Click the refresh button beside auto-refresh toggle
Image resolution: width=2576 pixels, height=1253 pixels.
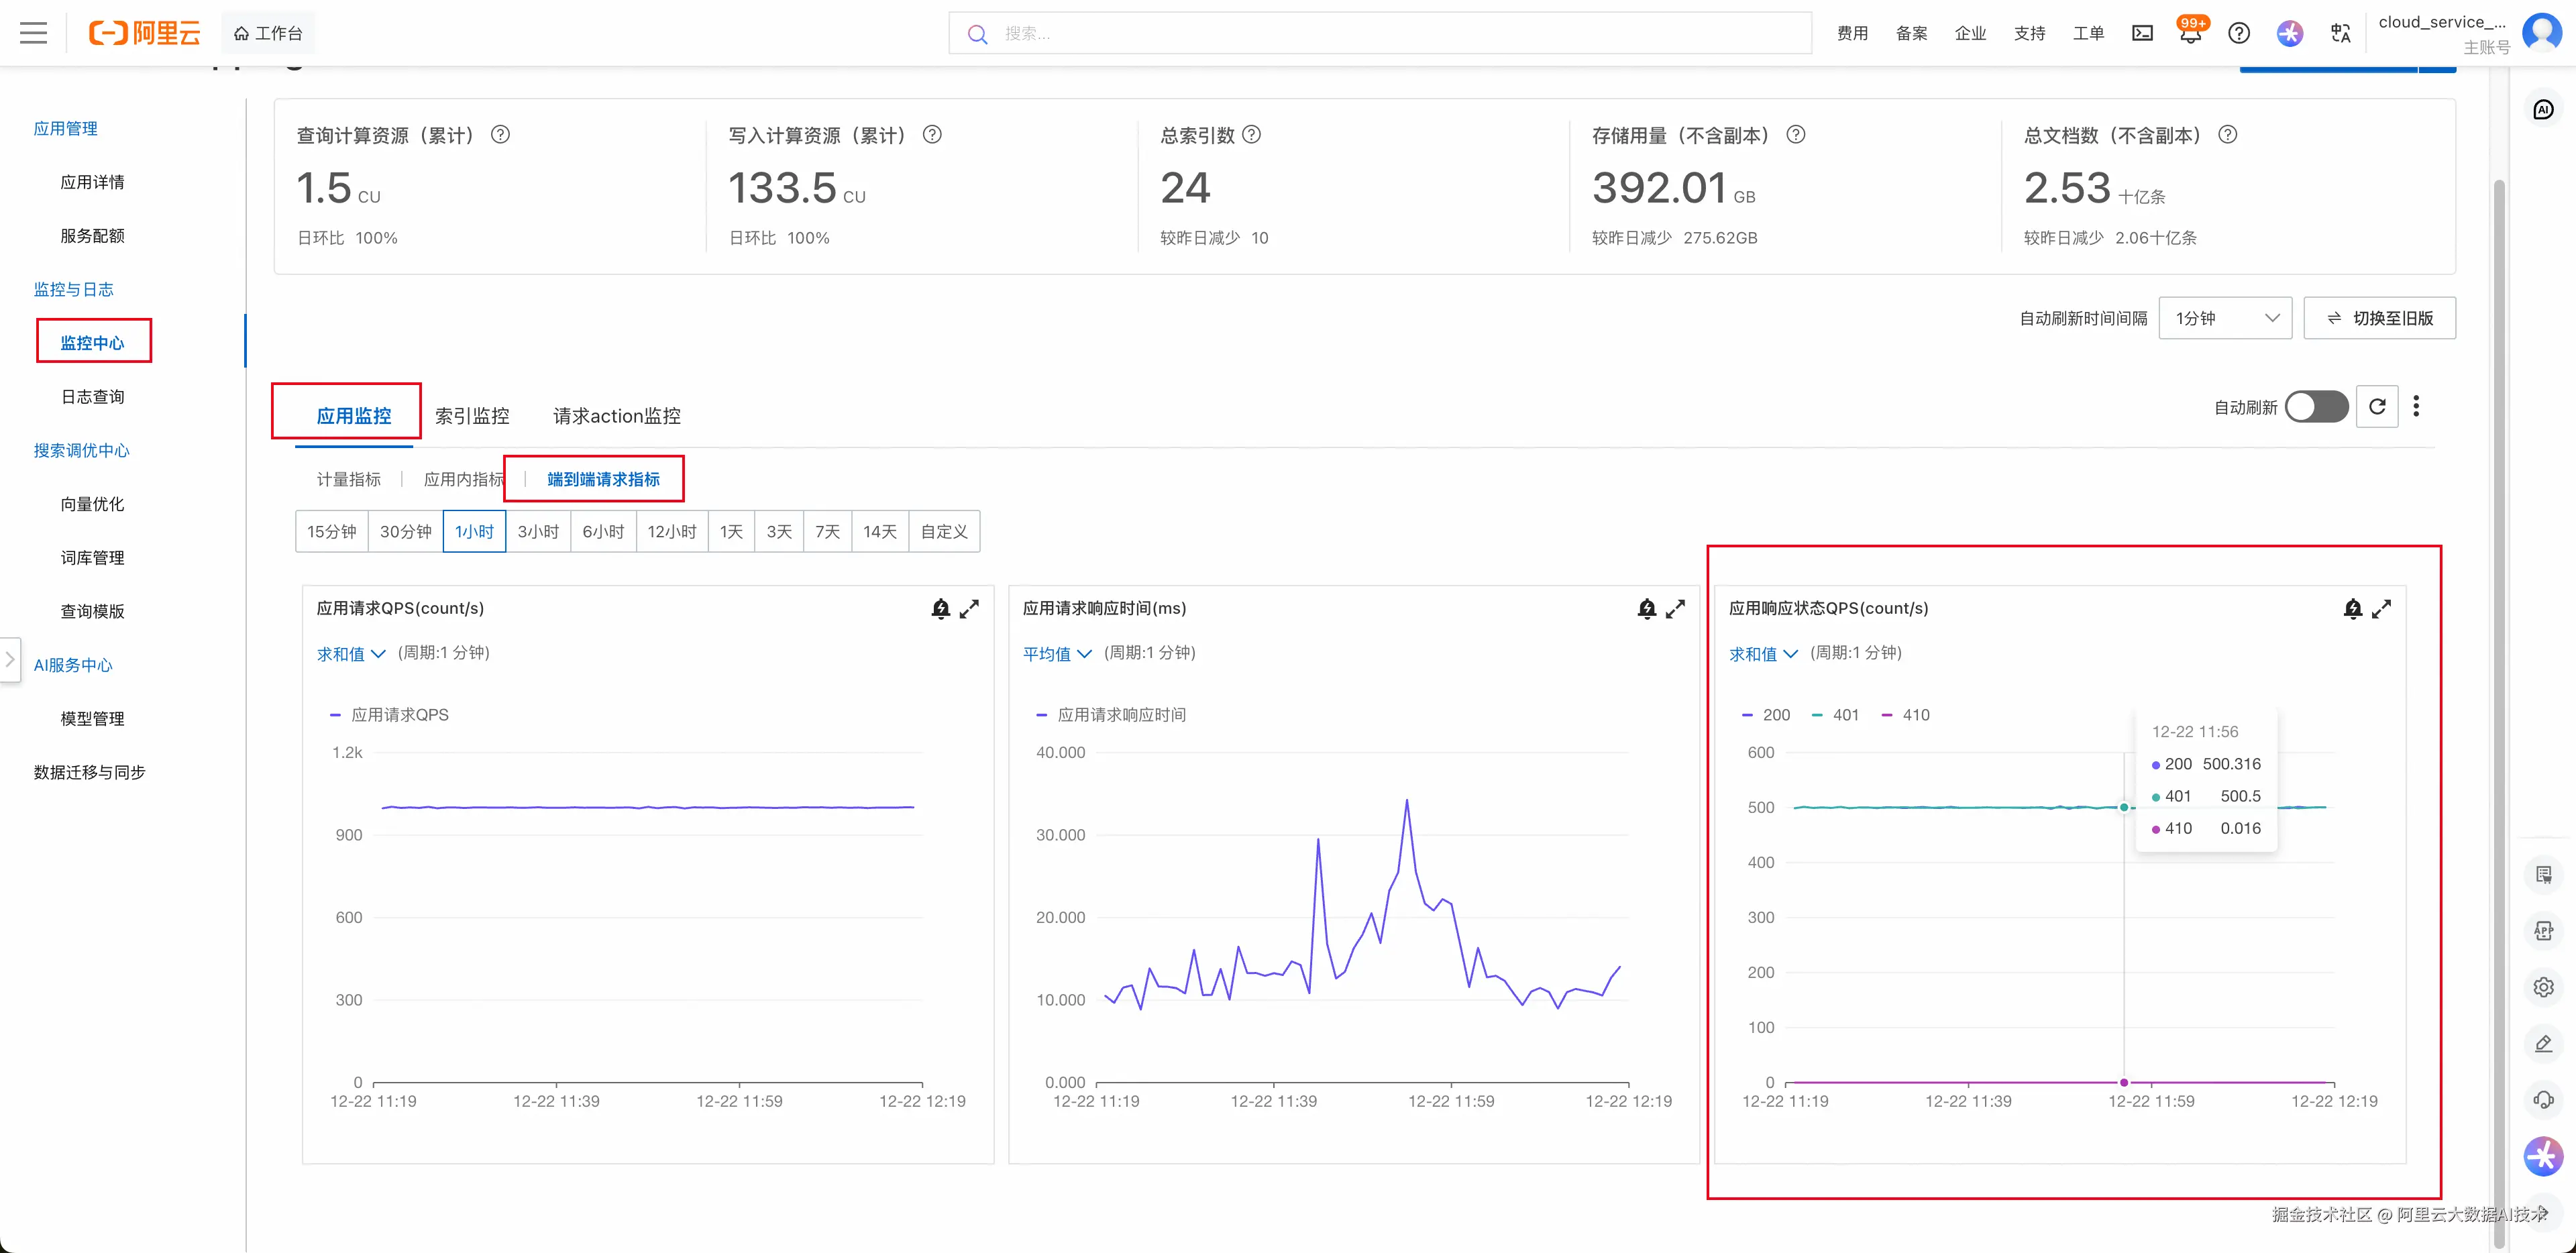(x=2377, y=407)
